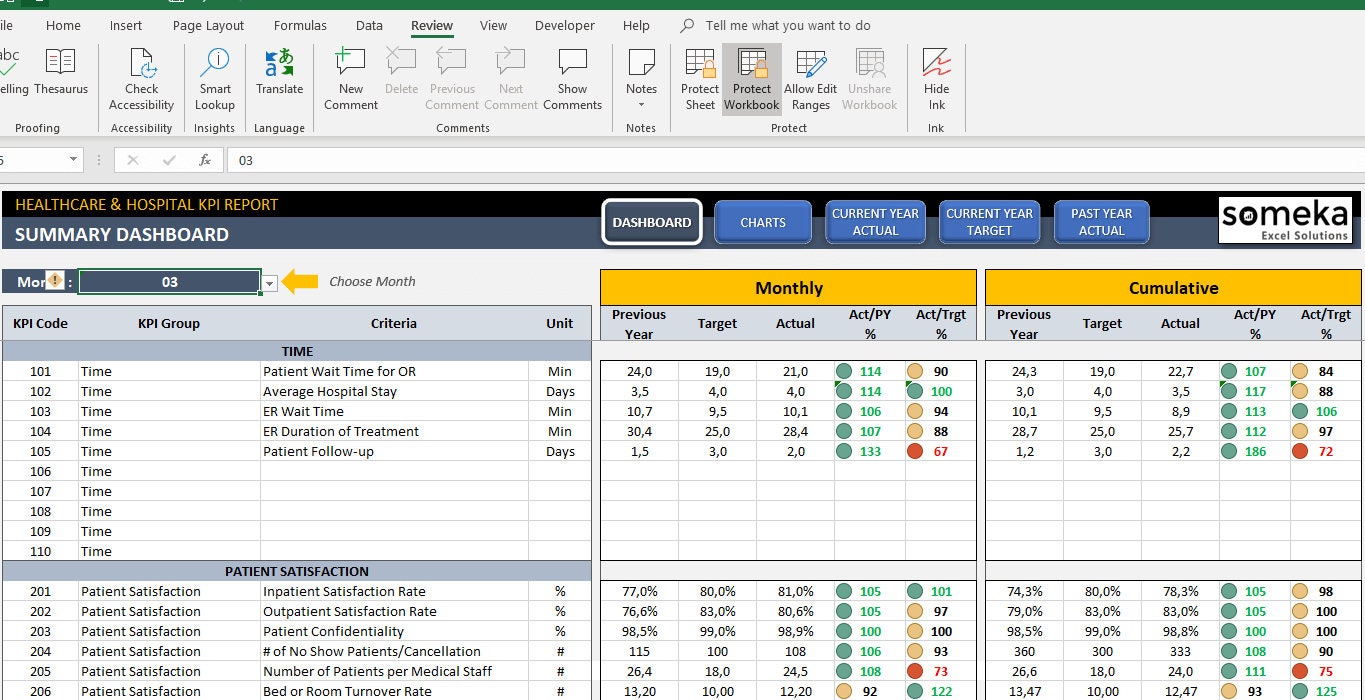Switch to the Formulas ribbon tab
The height and width of the screenshot is (700, 1365).
coord(299,25)
